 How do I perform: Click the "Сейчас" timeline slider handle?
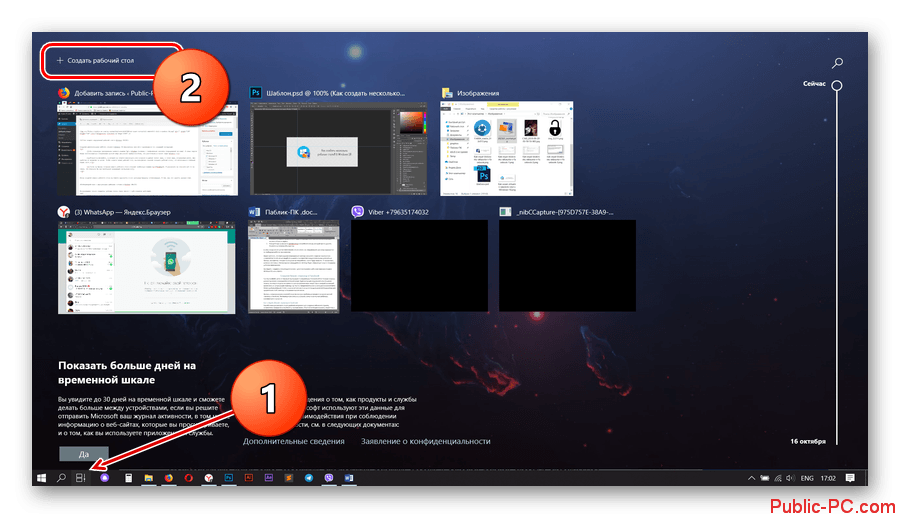tap(837, 87)
